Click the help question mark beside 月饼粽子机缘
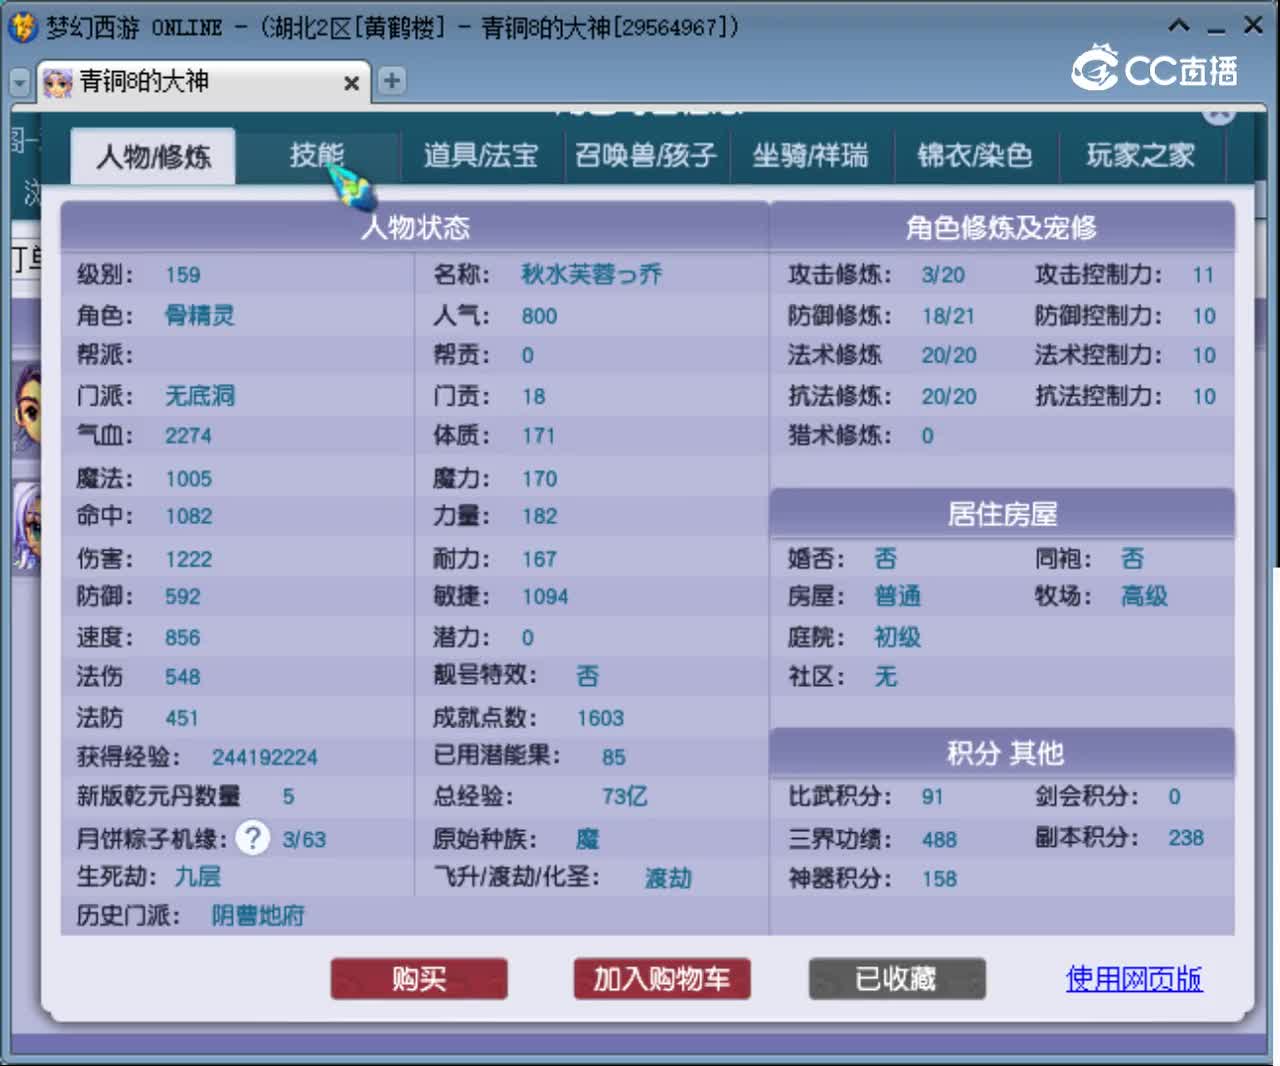The width and height of the screenshot is (1280, 1066). click(253, 837)
